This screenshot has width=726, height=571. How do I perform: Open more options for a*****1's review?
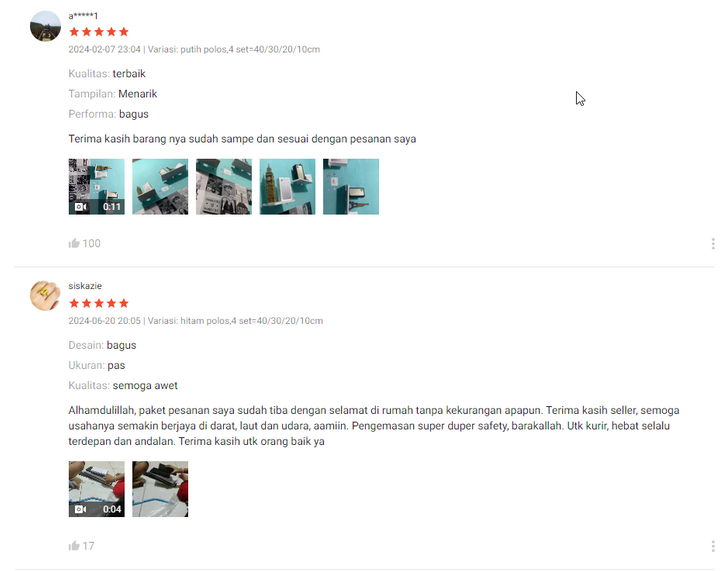713,244
